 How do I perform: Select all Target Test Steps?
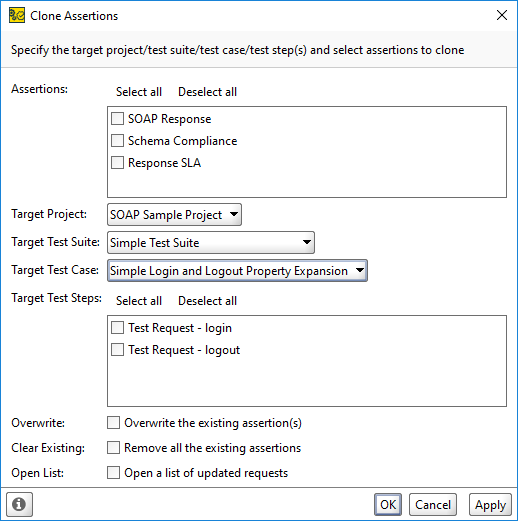click(x=139, y=301)
